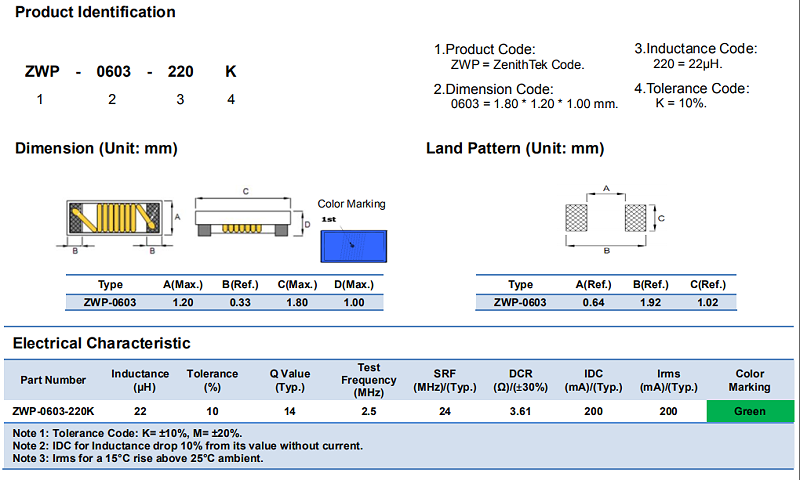Click the text '2.Dimension Code:'

click(x=493, y=89)
